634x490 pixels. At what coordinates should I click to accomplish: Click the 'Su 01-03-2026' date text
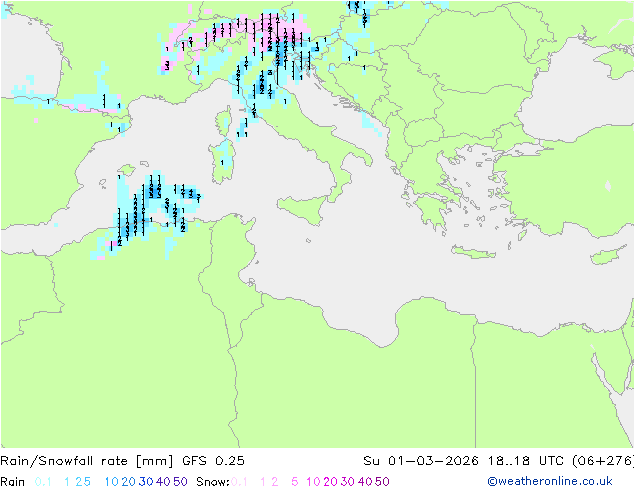[421, 461]
